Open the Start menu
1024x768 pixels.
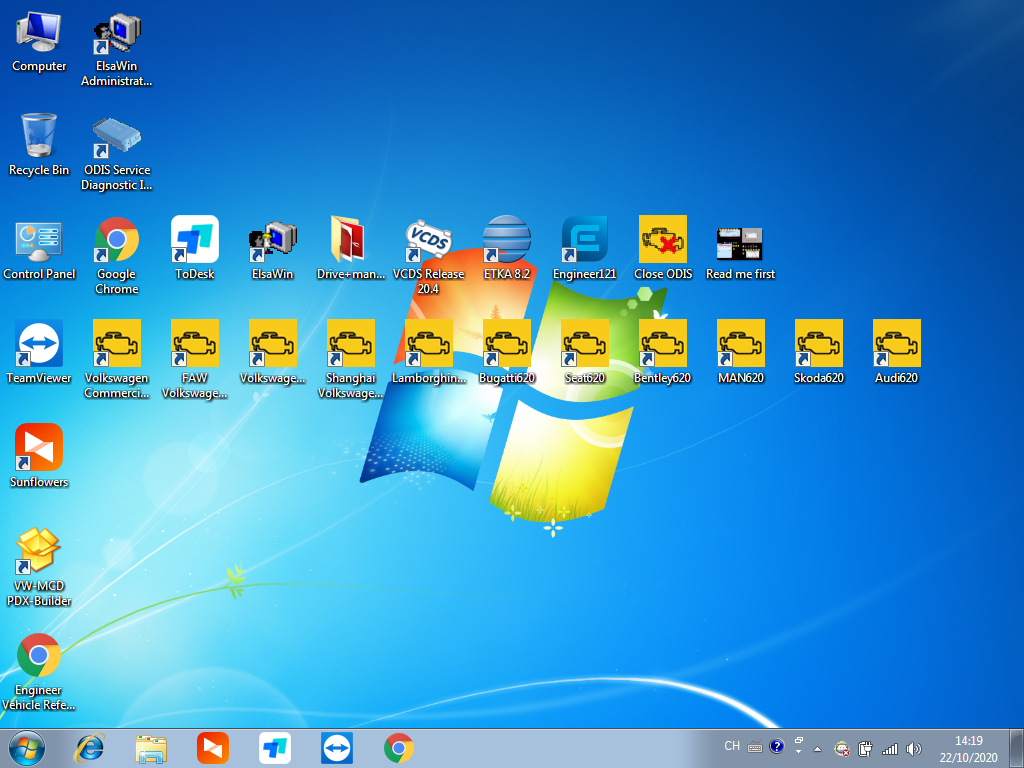pos(25,748)
